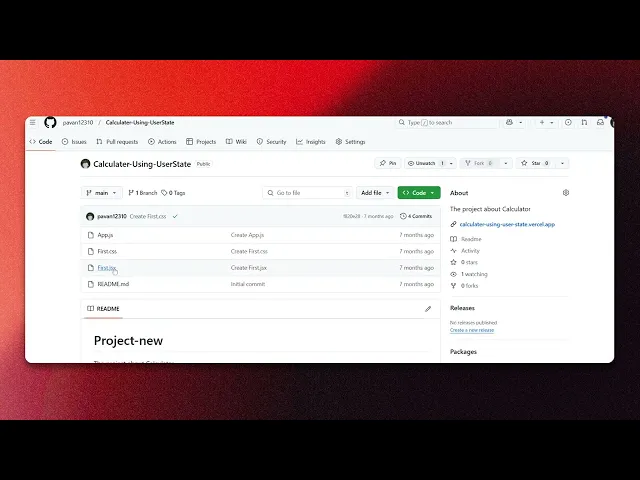Click the Go to file search field
This screenshot has height=480, width=640.
[x=307, y=193]
